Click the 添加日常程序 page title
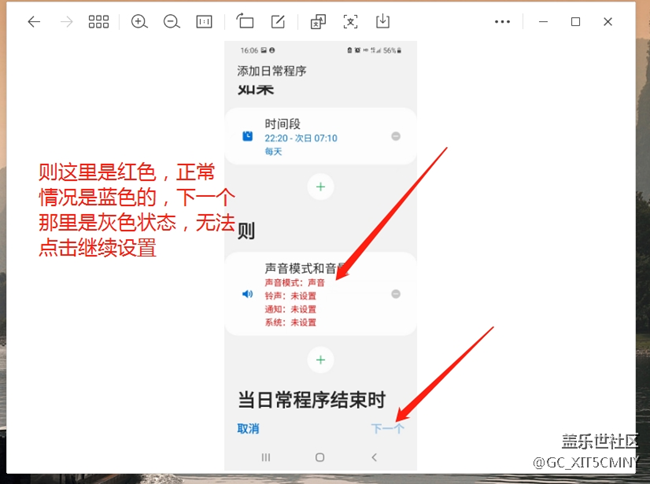The height and width of the screenshot is (484, 650). 272,71
